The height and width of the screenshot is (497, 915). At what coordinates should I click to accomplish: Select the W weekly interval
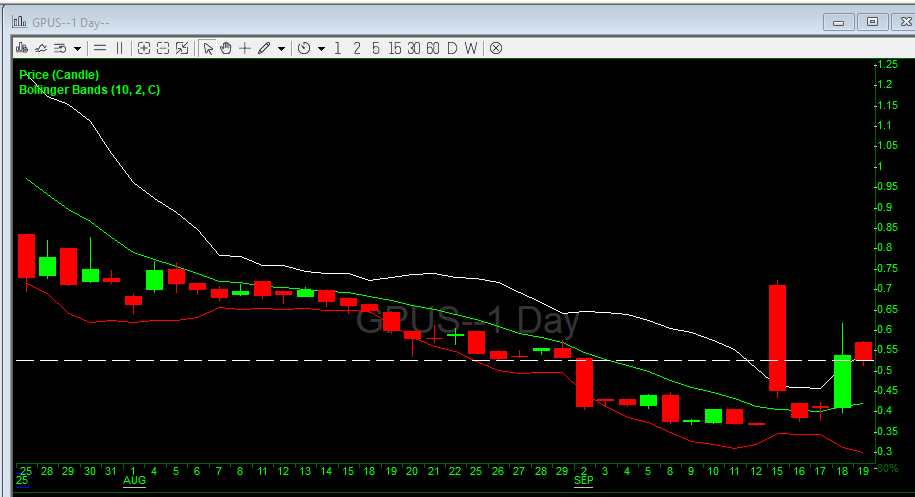coord(470,47)
